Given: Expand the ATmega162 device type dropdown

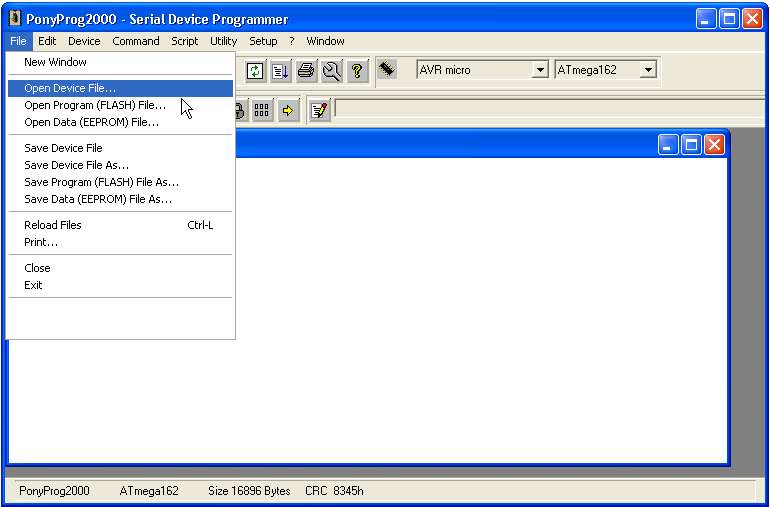Looking at the screenshot, I should click(648, 70).
